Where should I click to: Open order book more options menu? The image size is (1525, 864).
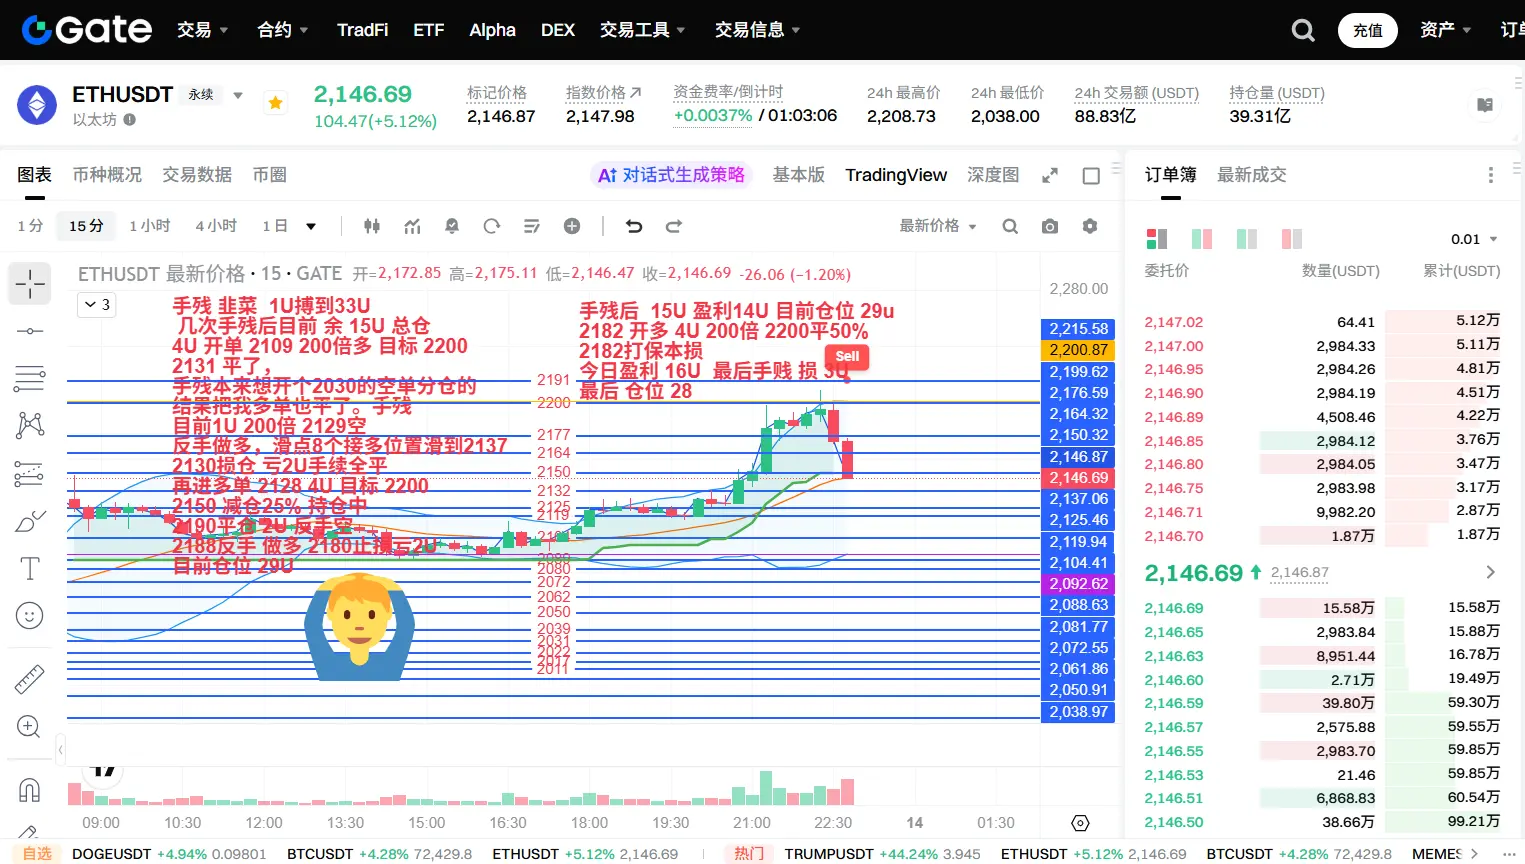click(x=1490, y=175)
